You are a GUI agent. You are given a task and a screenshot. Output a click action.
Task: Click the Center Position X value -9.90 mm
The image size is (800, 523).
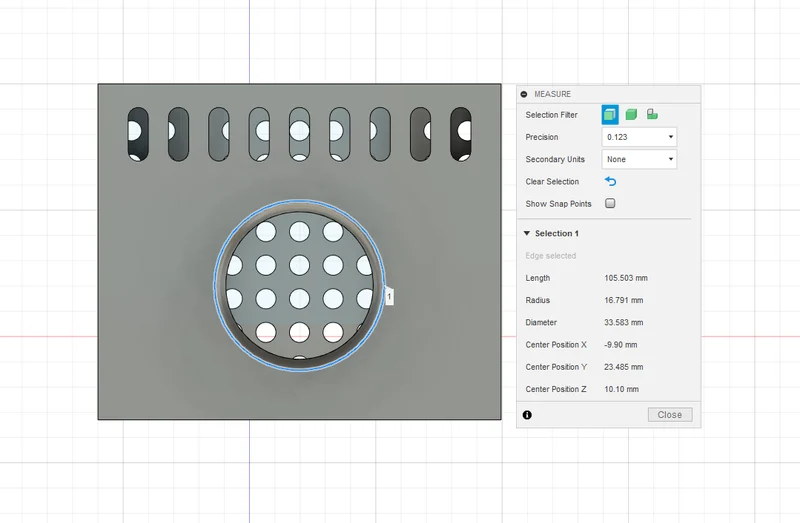pyautogui.click(x=620, y=345)
